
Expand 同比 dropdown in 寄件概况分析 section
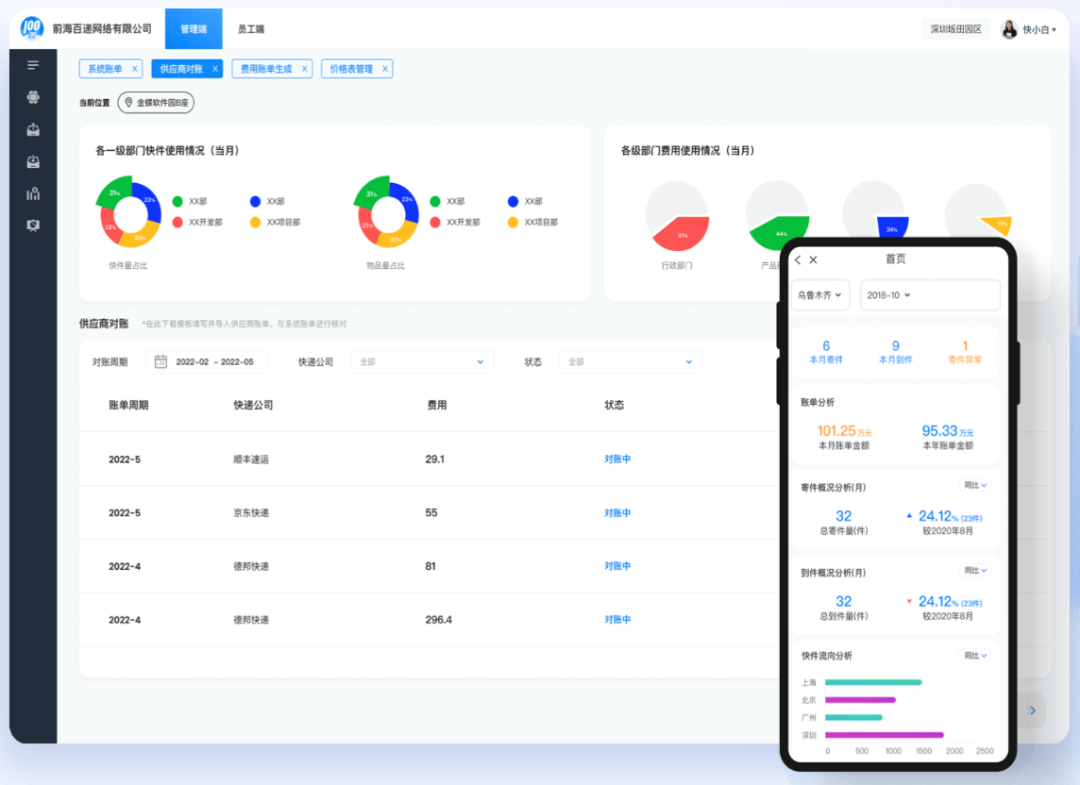[975, 485]
